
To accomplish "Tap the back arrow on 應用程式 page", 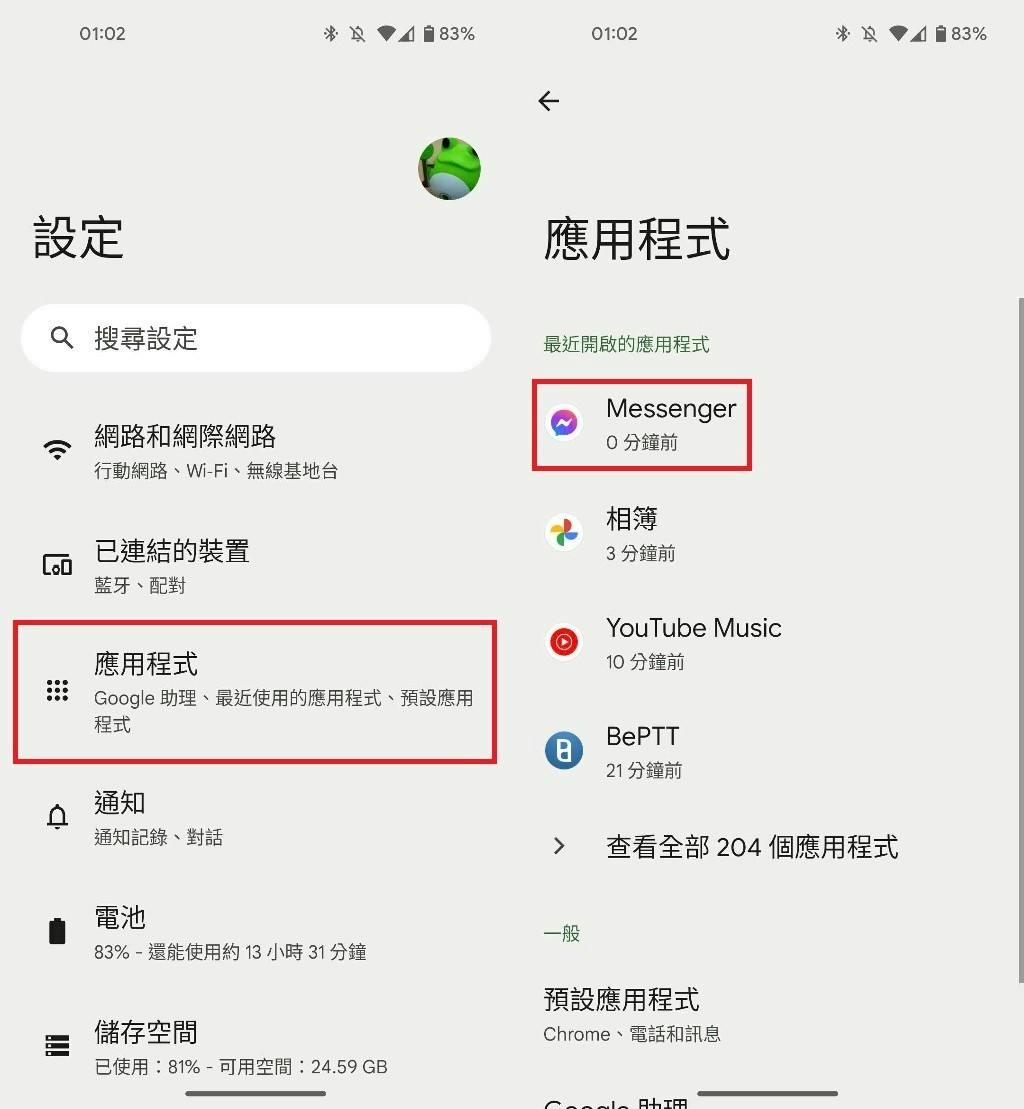I will (x=549, y=101).
